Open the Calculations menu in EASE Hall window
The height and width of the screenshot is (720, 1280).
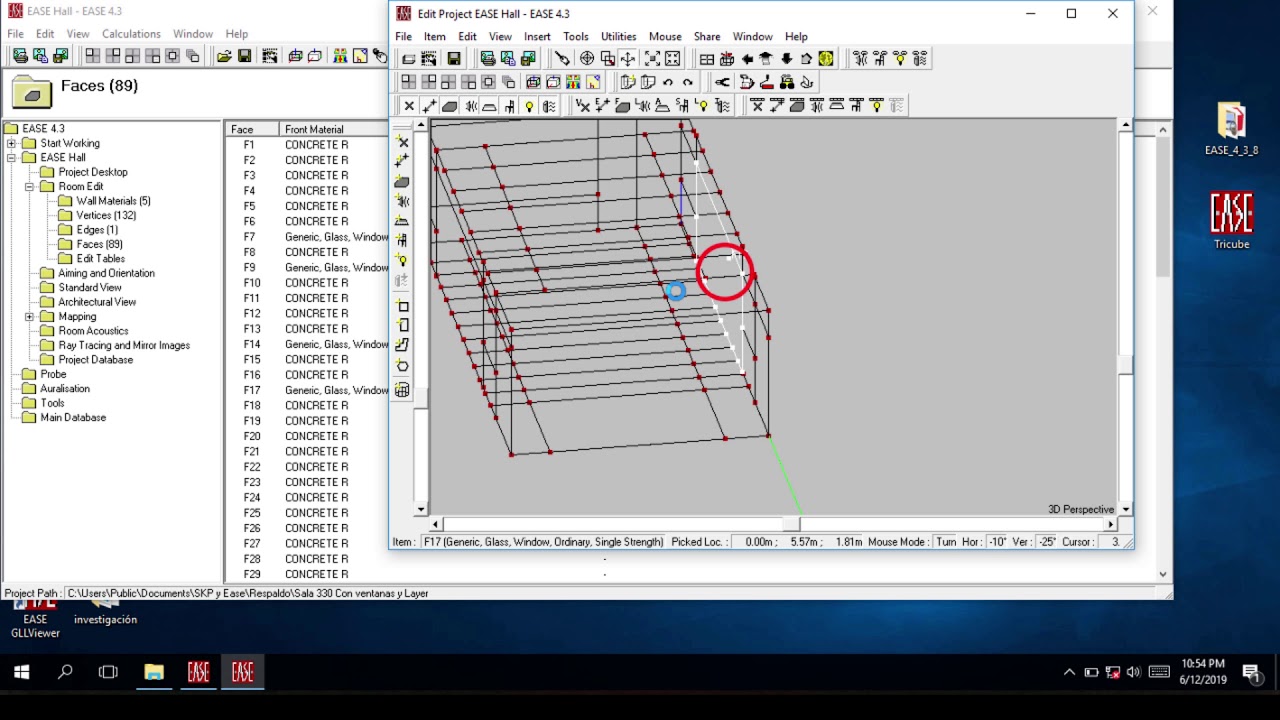[131, 34]
